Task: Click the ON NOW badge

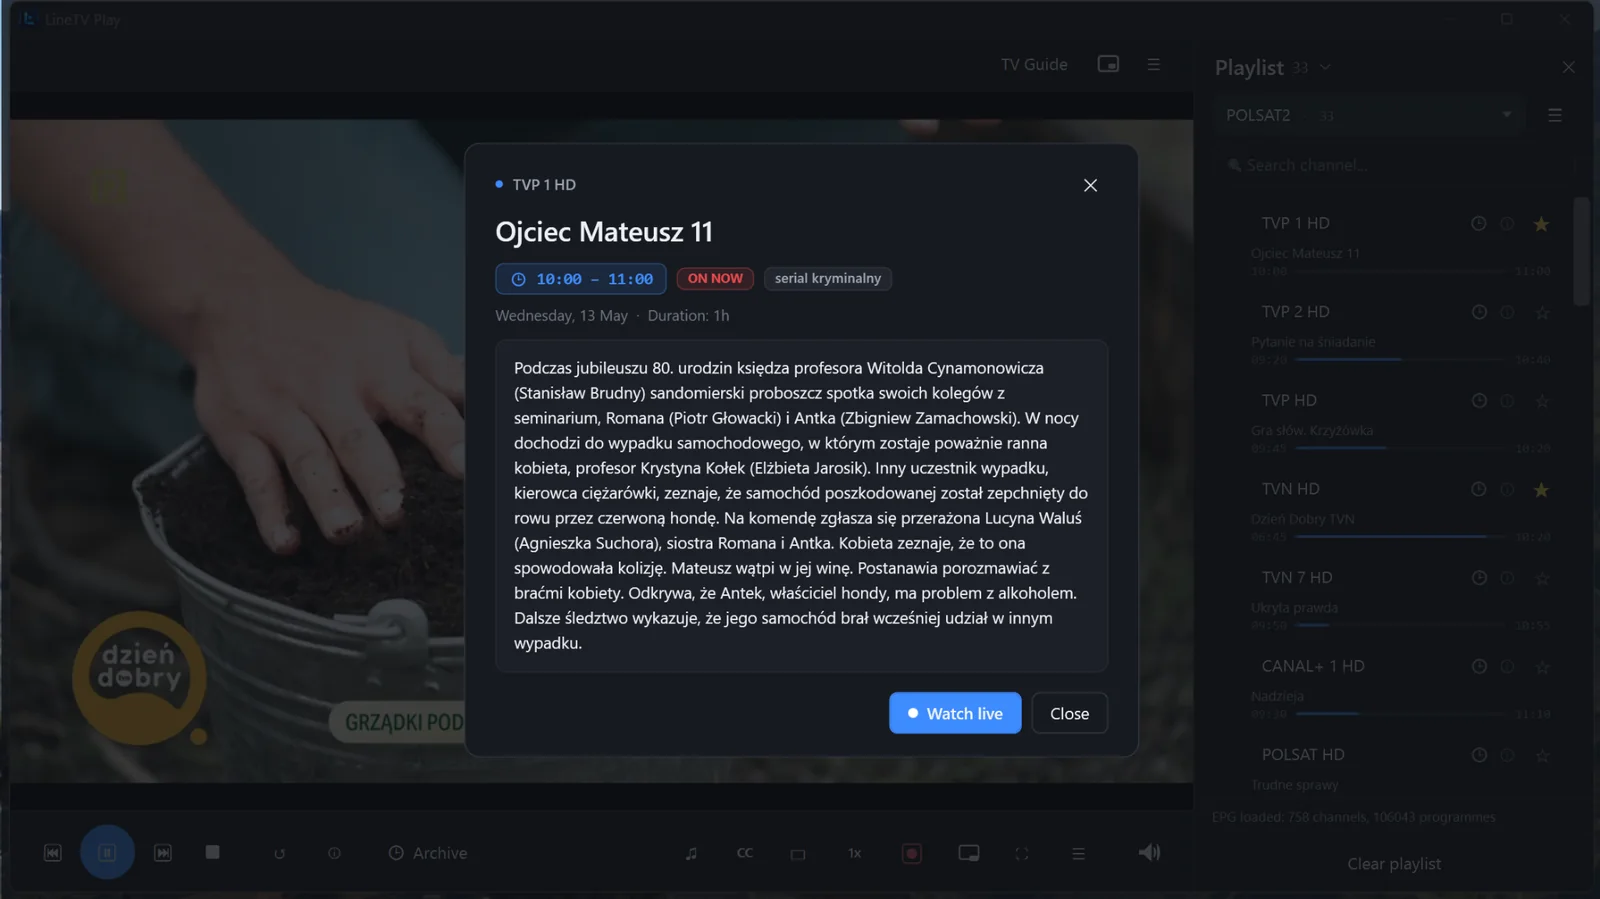Action: (715, 279)
